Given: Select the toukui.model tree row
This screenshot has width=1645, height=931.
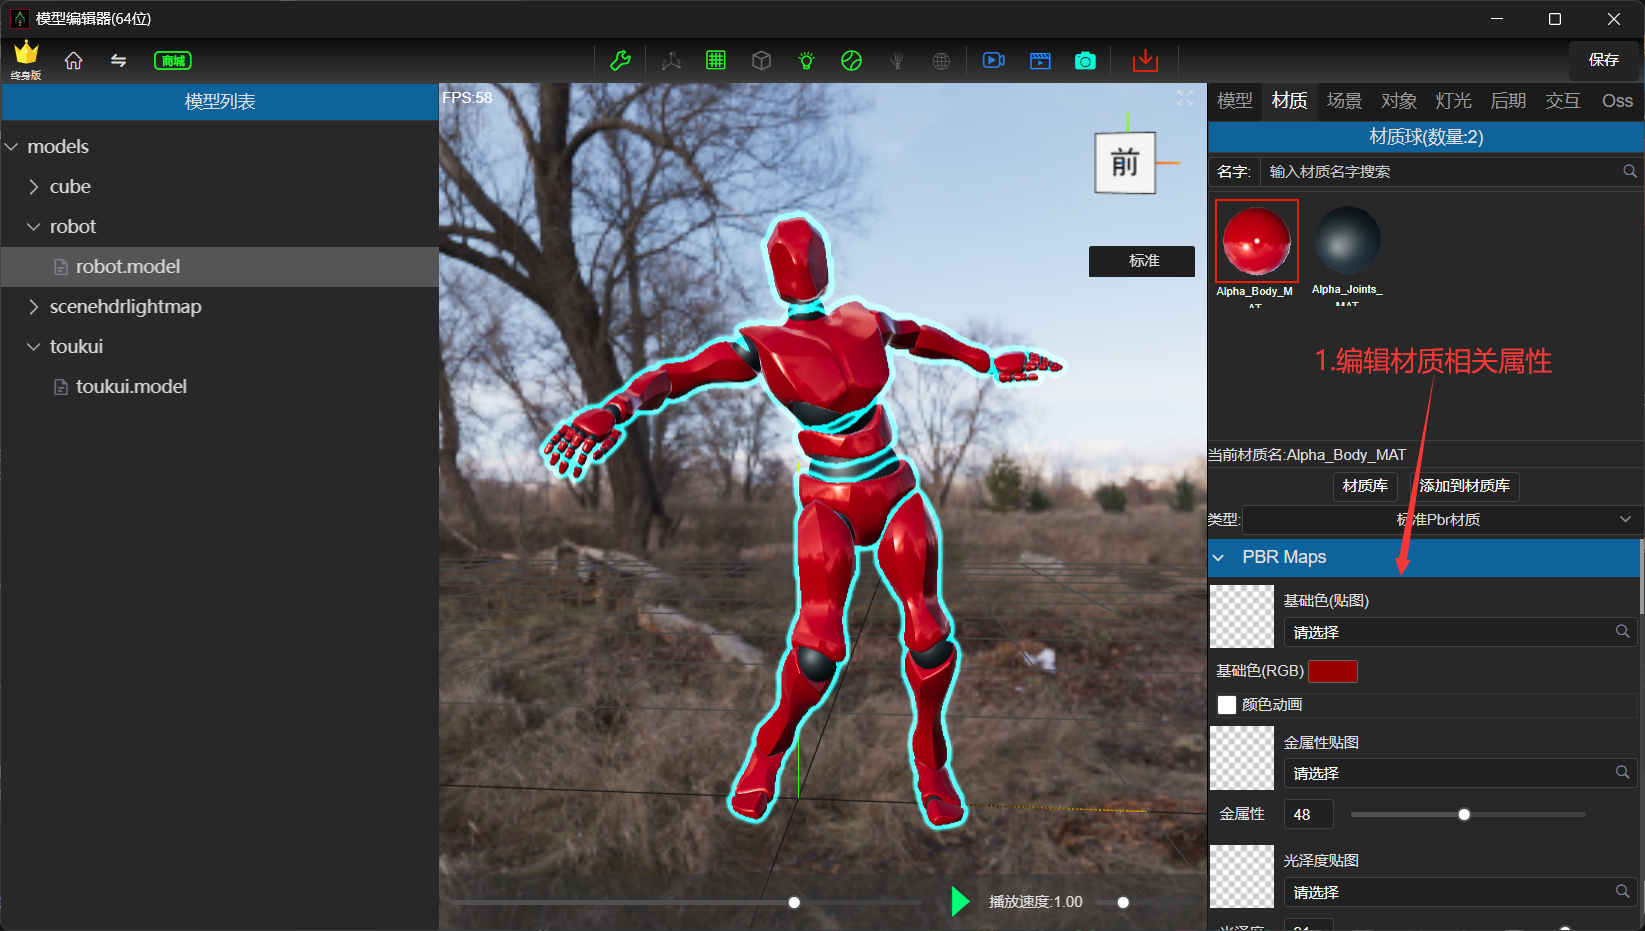Looking at the screenshot, I should tap(220, 387).
